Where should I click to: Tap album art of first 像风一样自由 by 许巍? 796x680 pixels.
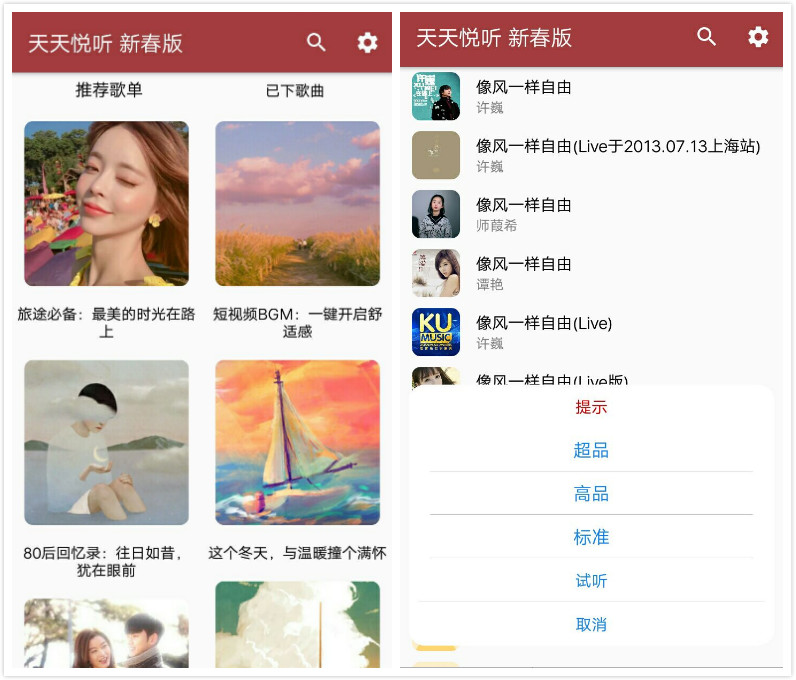click(x=436, y=96)
